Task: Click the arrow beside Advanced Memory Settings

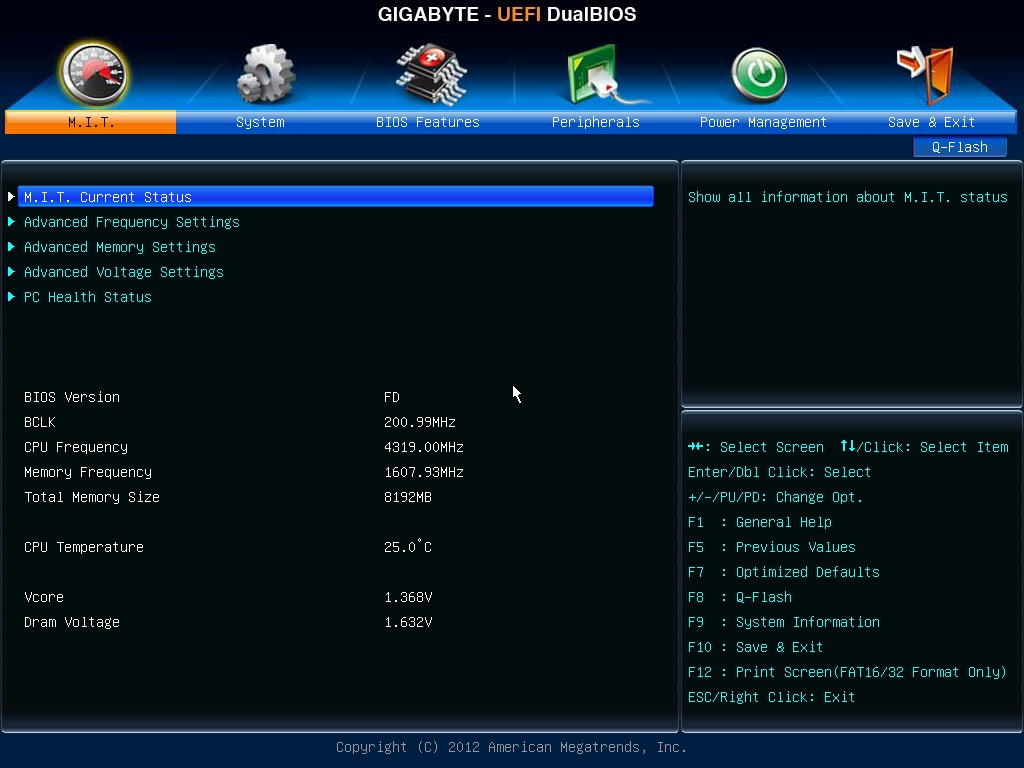Action: pyautogui.click(x=11, y=247)
